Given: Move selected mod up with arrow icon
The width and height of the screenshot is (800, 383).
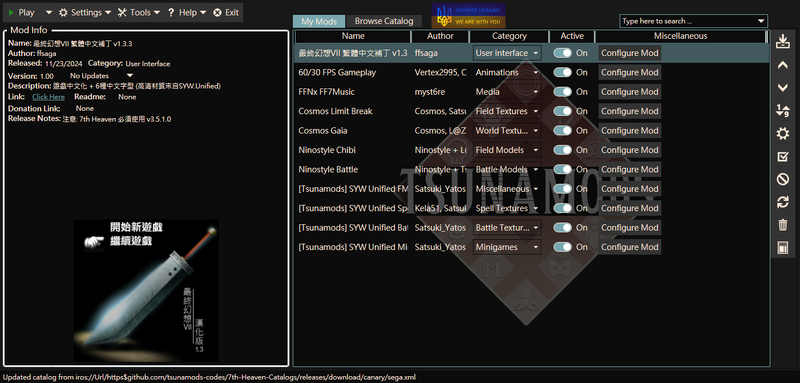Looking at the screenshot, I should [782, 65].
